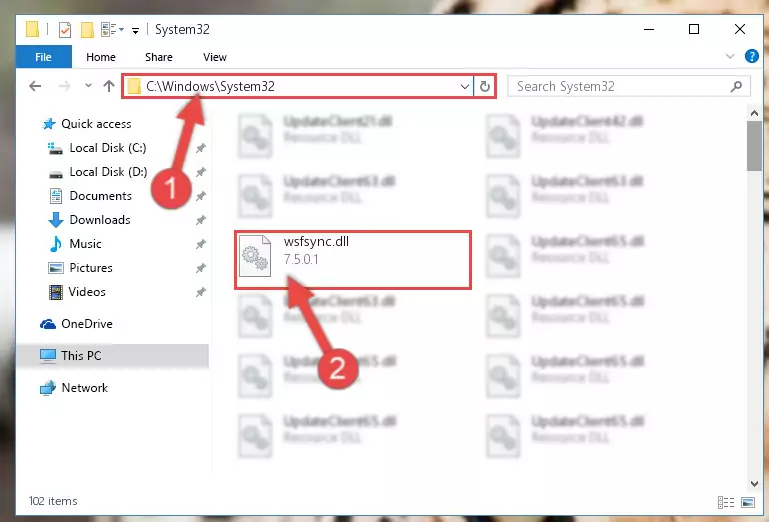Open Pictures in the sidebar
This screenshot has width=769, height=522.
tap(91, 268)
